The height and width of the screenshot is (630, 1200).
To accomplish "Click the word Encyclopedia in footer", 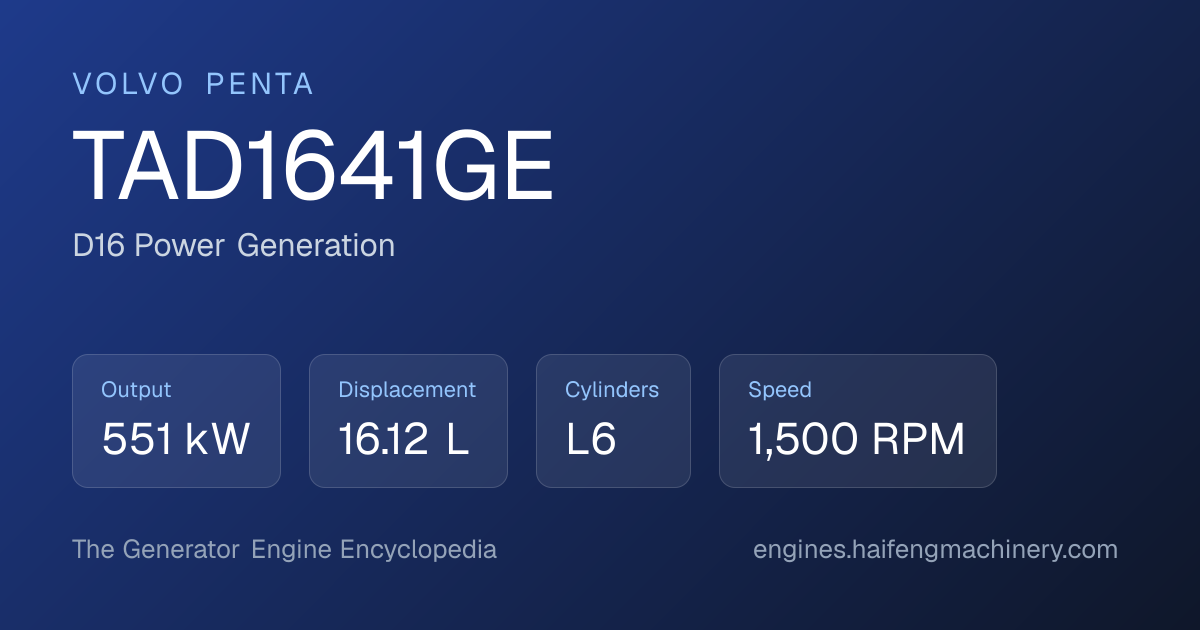I will pyautogui.click(x=418, y=550).
